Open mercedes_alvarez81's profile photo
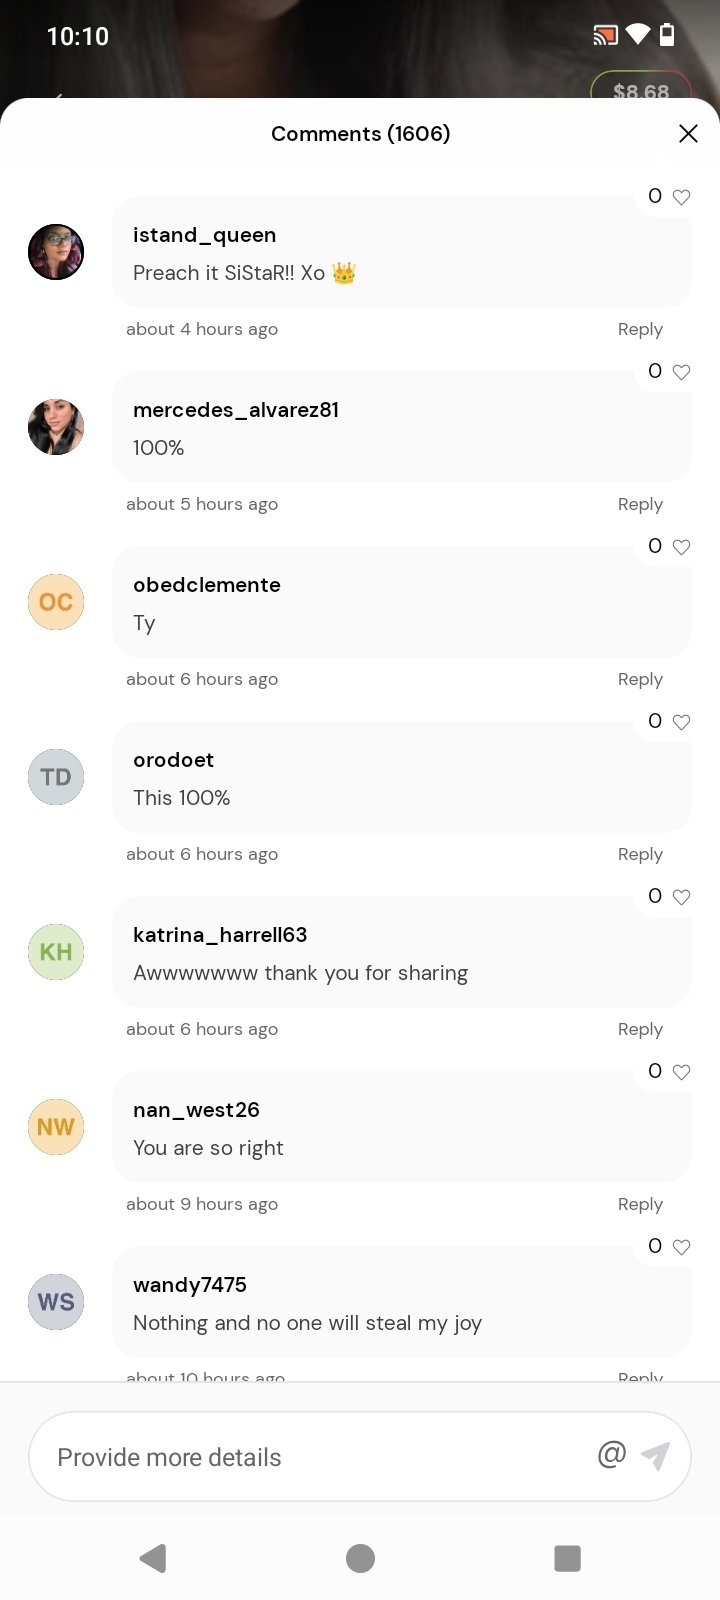This screenshot has width=720, height=1600. 56,427
